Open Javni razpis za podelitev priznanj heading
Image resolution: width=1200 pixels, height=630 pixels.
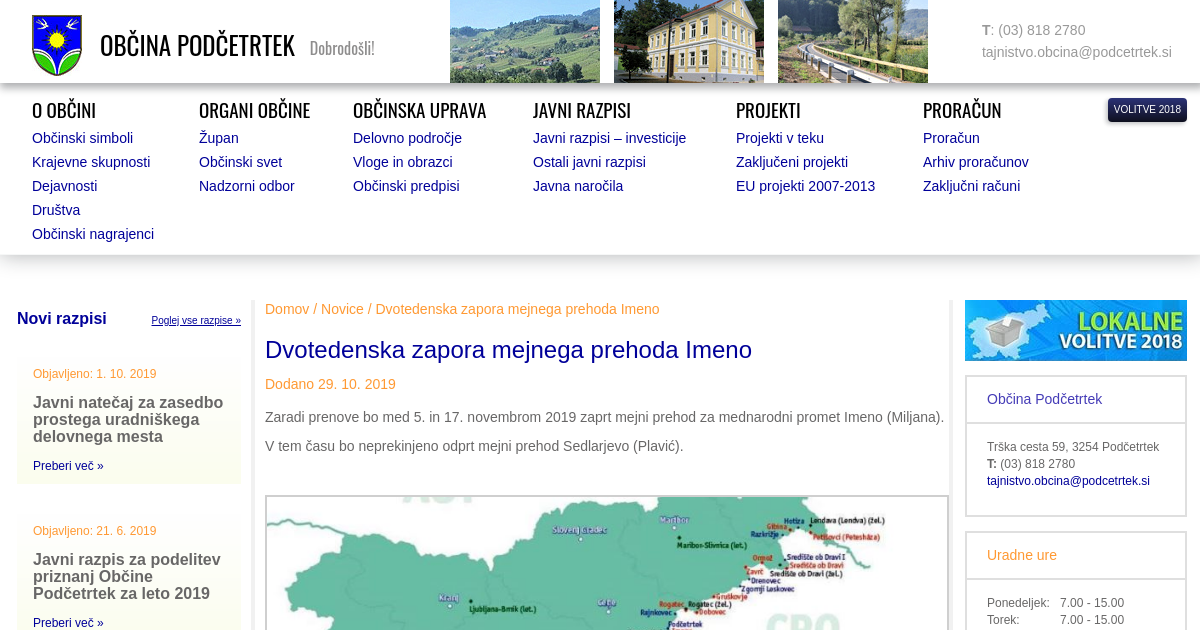tap(127, 577)
